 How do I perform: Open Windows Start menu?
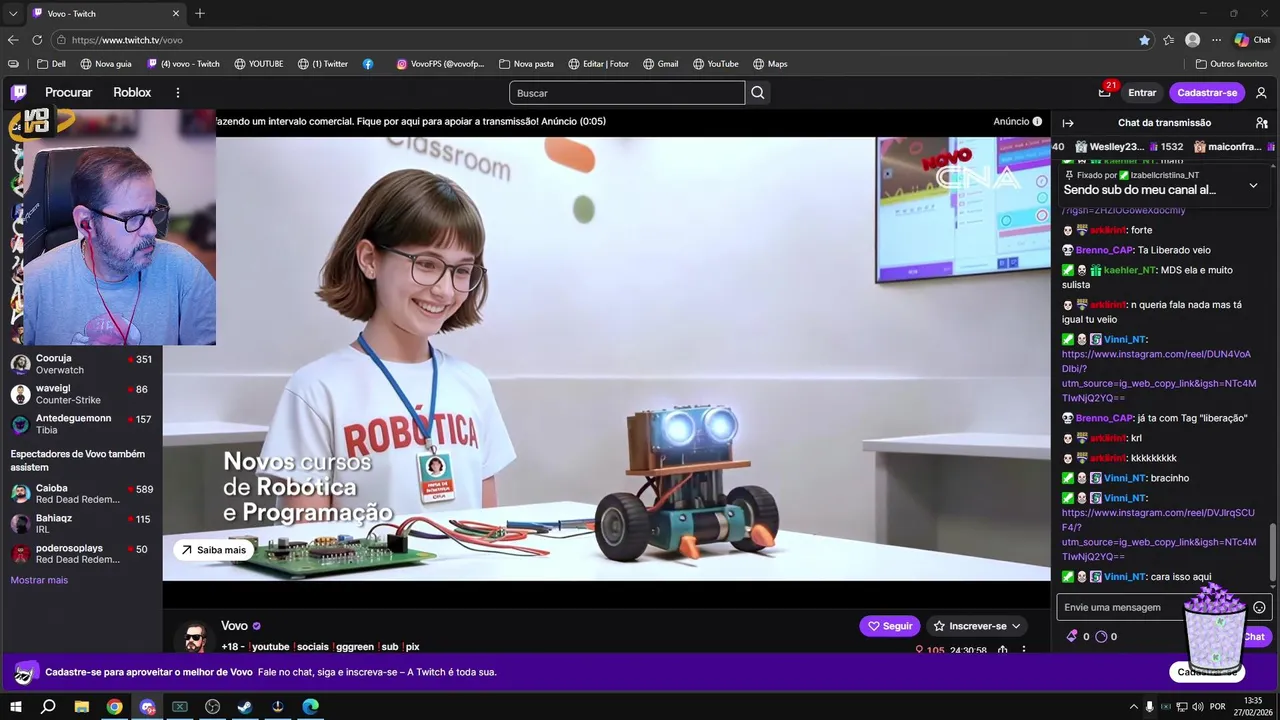point(15,707)
